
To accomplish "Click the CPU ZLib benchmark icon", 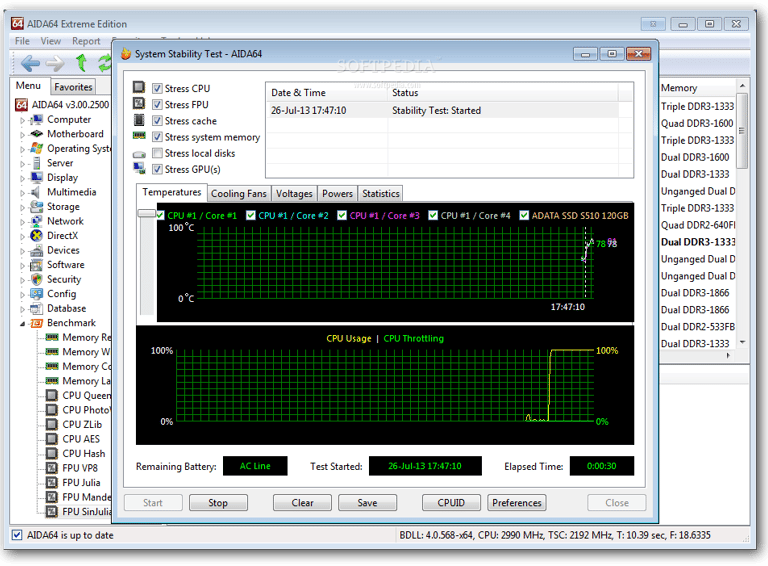I will coord(51,424).
